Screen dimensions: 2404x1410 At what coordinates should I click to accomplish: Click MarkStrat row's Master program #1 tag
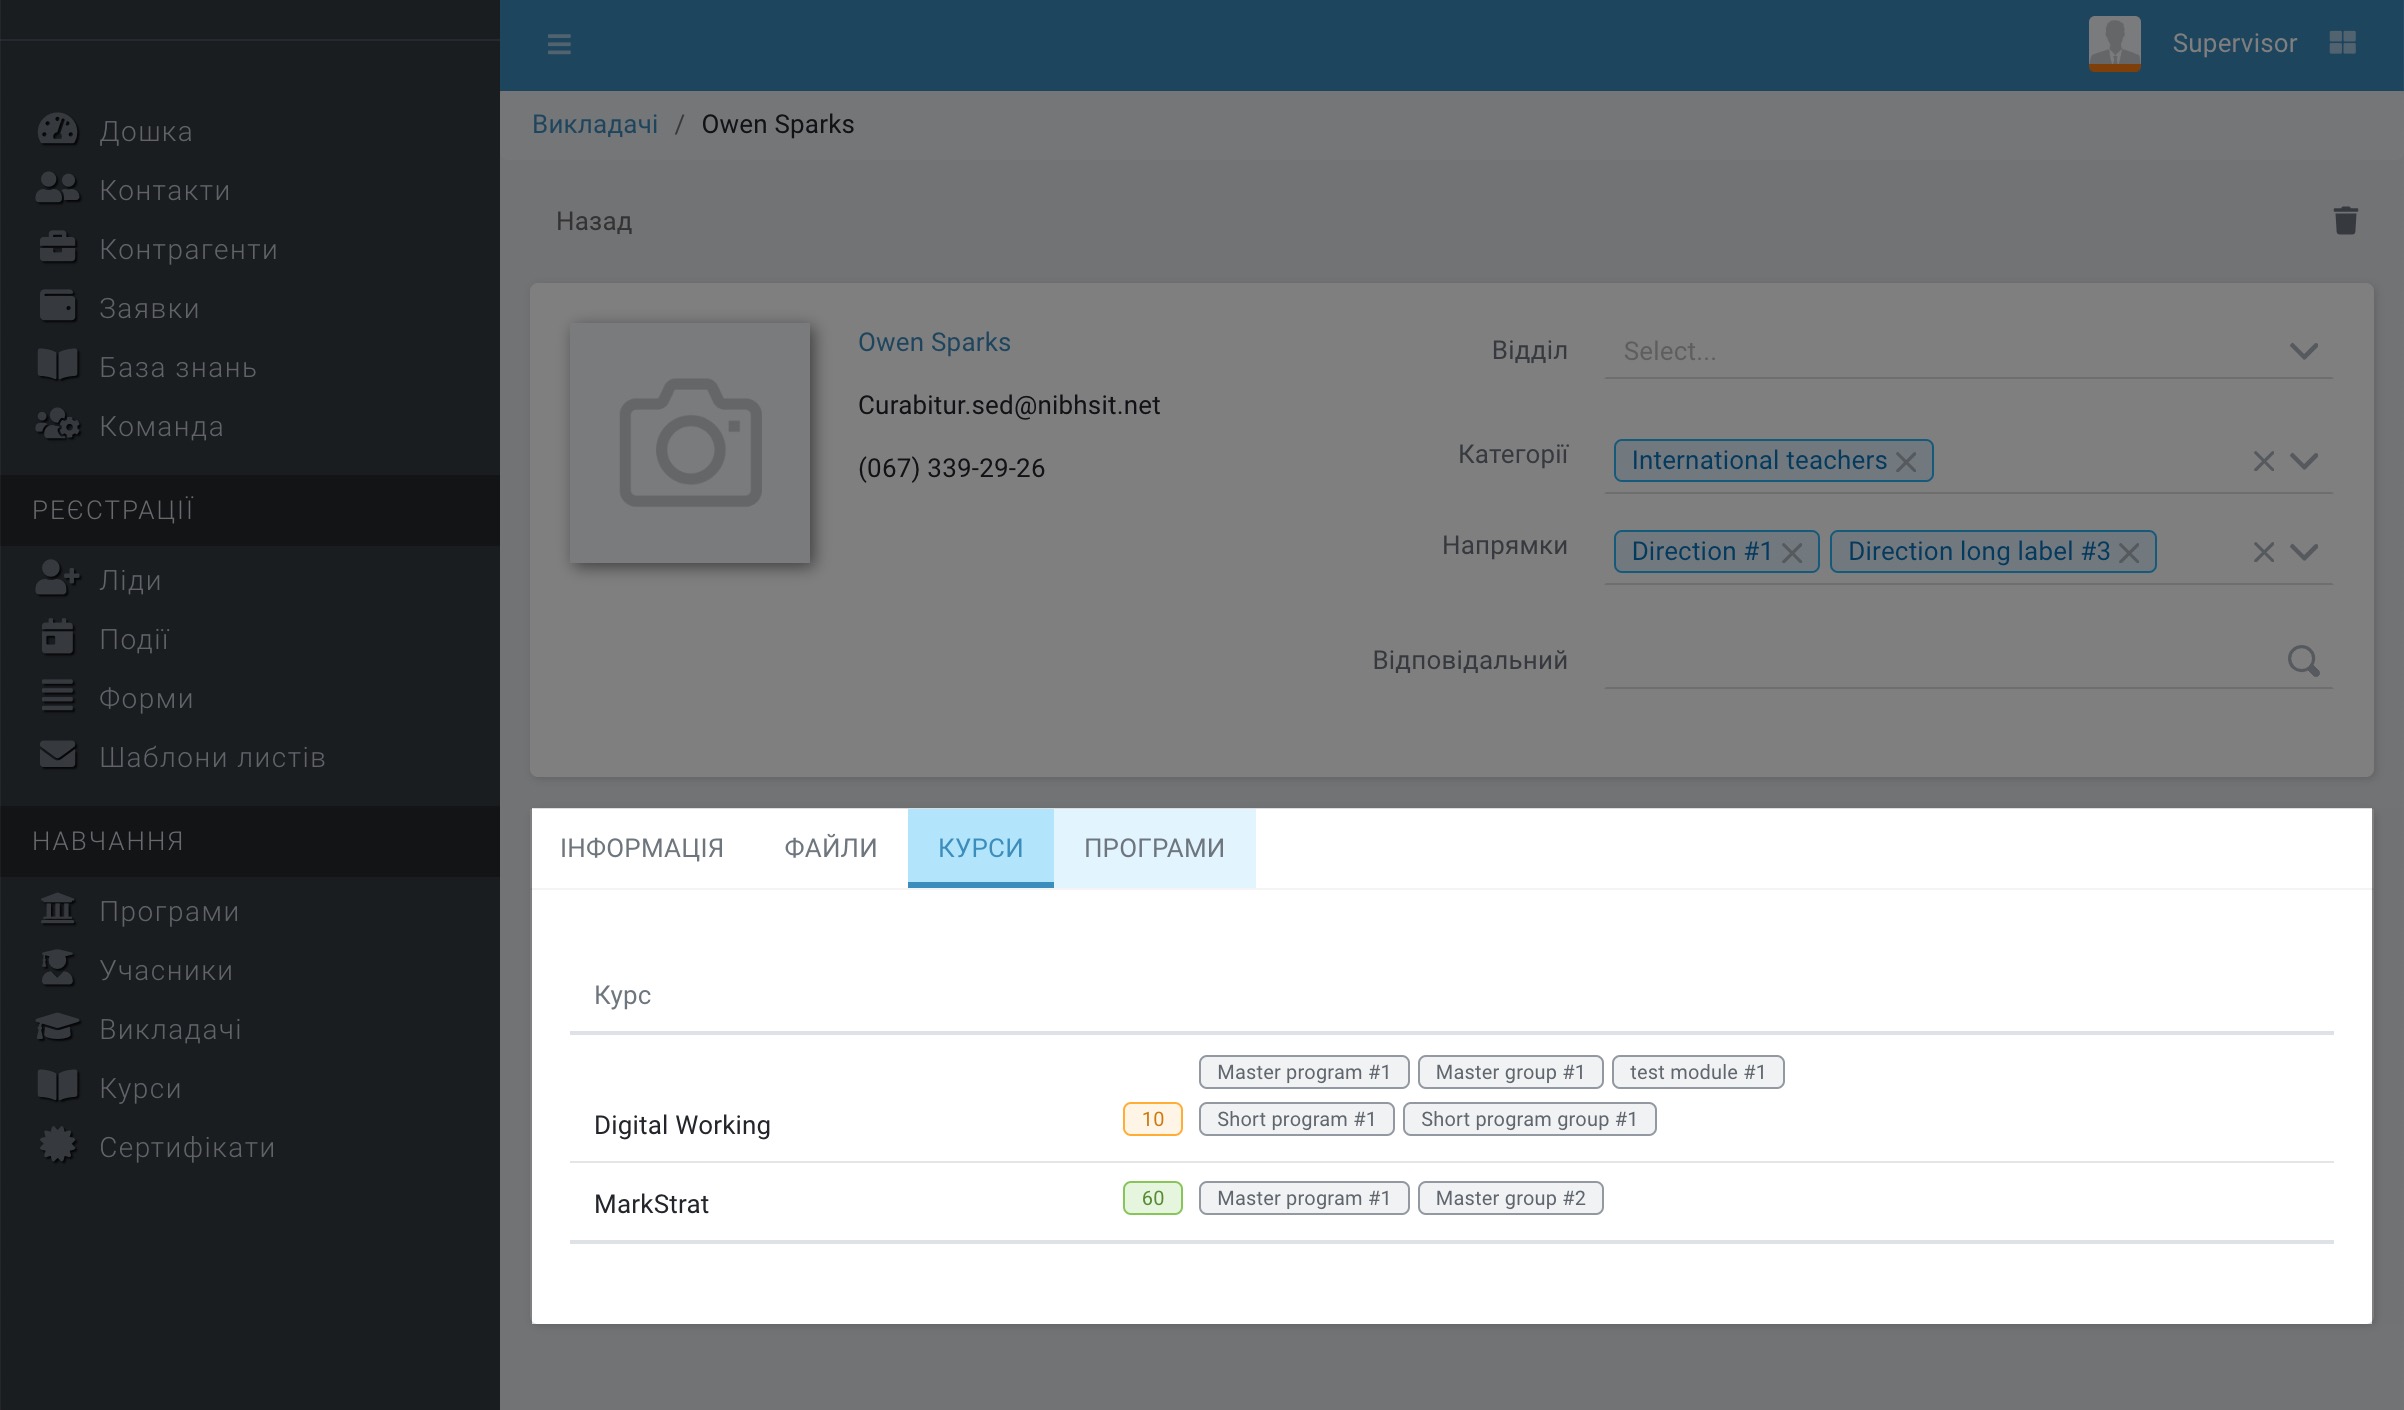[x=1304, y=1198]
